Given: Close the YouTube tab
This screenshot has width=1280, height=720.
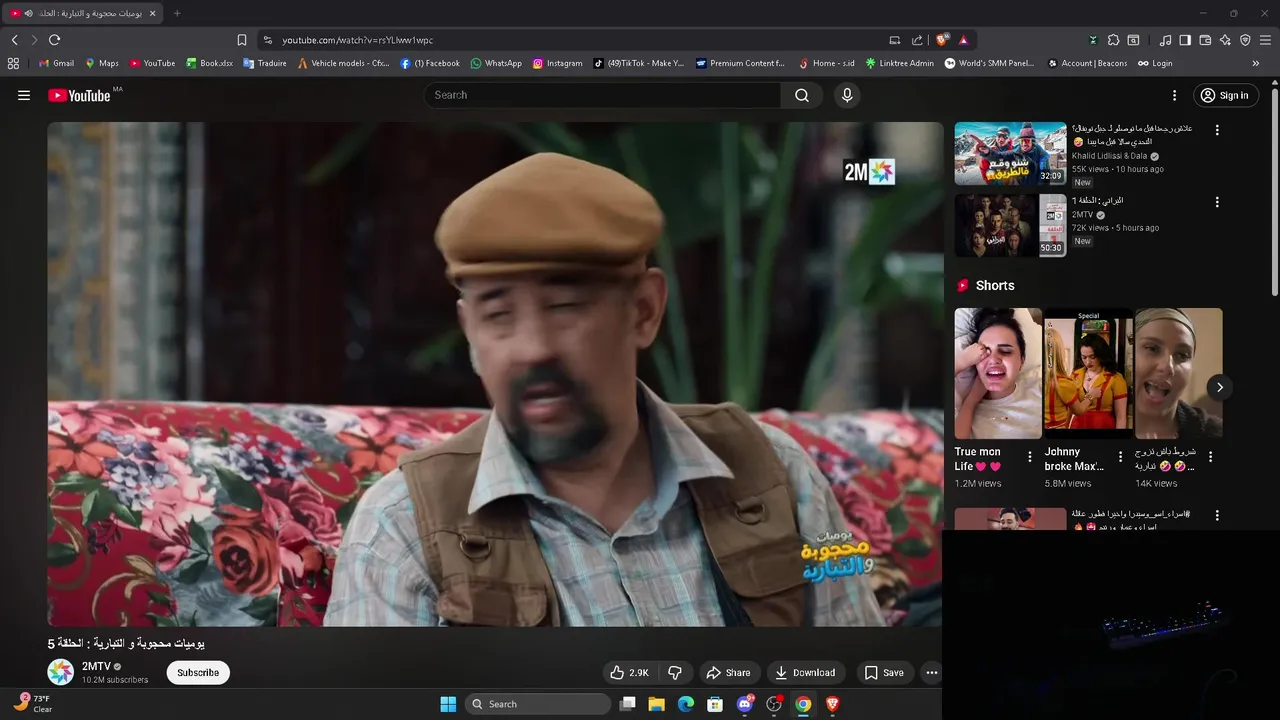Looking at the screenshot, I should (152, 13).
